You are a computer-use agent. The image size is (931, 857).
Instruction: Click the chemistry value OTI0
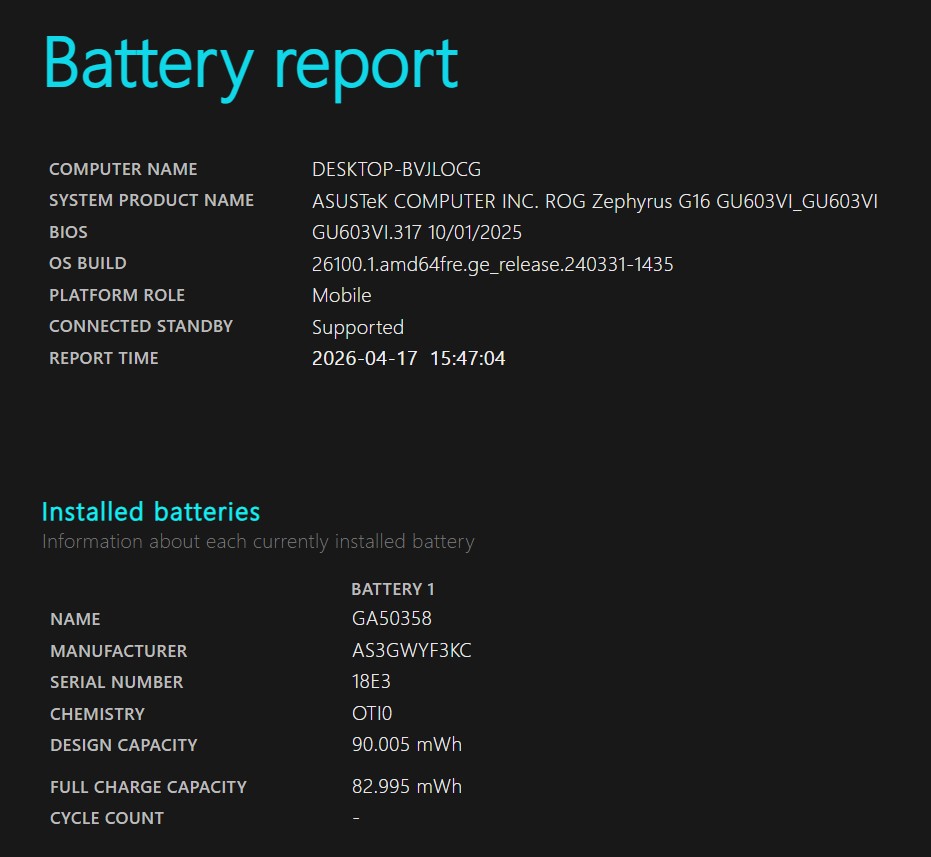pos(372,714)
